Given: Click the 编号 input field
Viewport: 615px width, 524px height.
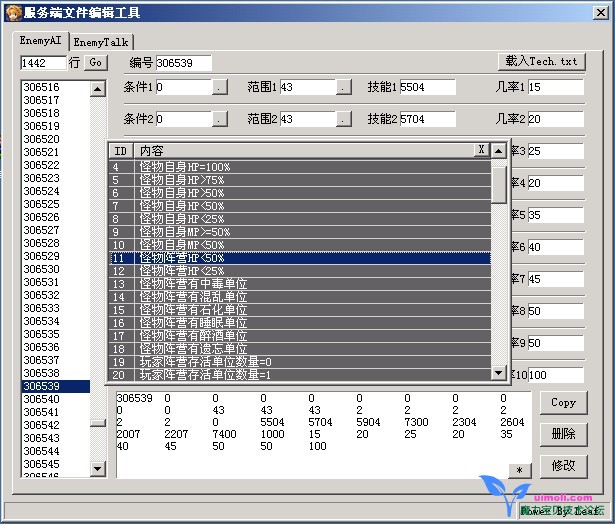Looking at the screenshot, I should pos(183,63).
